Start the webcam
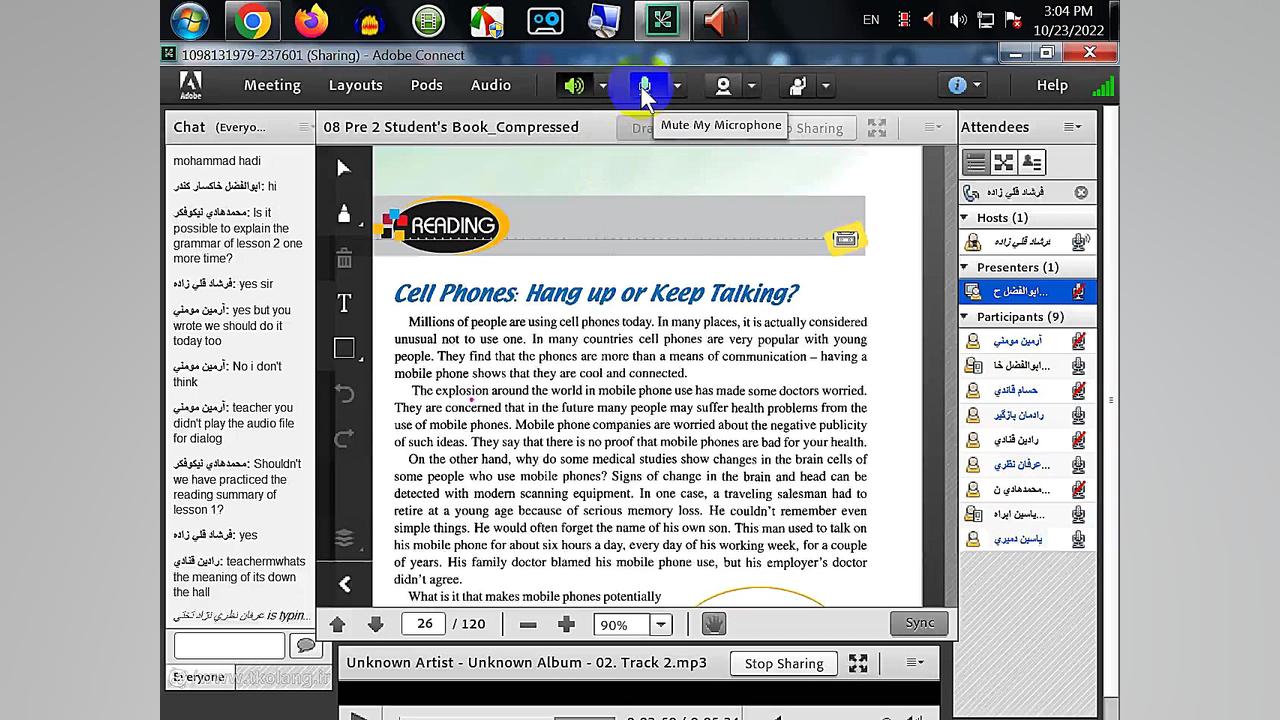The height and width of the screenshot is (720, 1280). 723,86
